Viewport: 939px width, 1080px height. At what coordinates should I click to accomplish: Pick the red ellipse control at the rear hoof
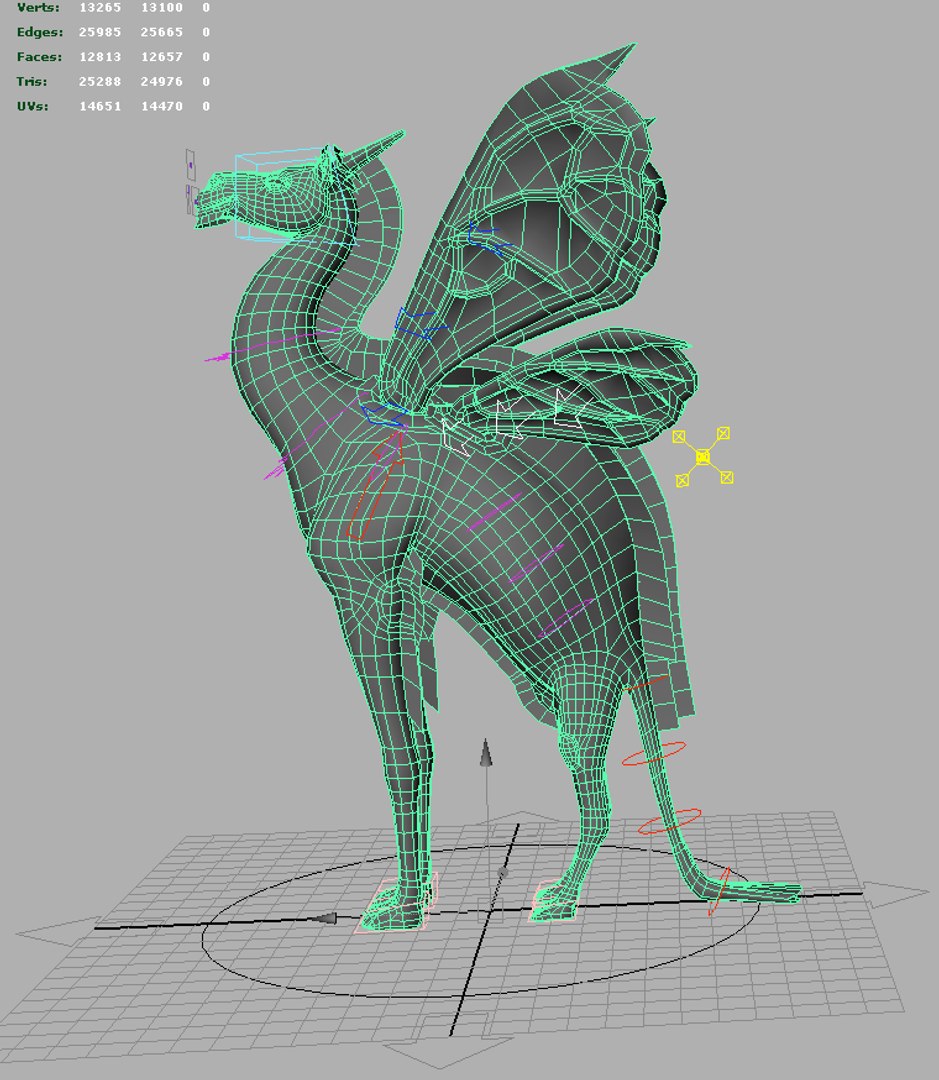point(719,891)
